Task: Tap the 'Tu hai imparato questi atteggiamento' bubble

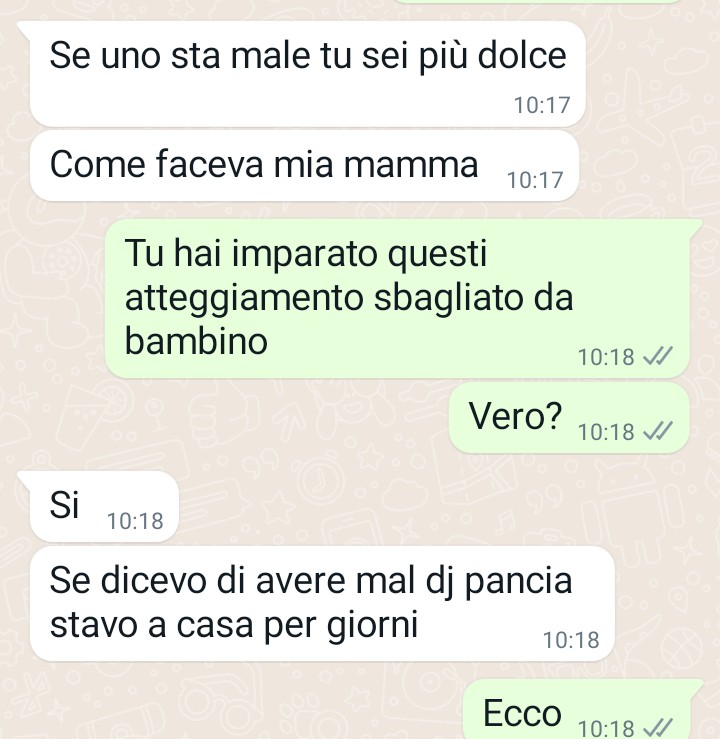Action: (397, 298)
